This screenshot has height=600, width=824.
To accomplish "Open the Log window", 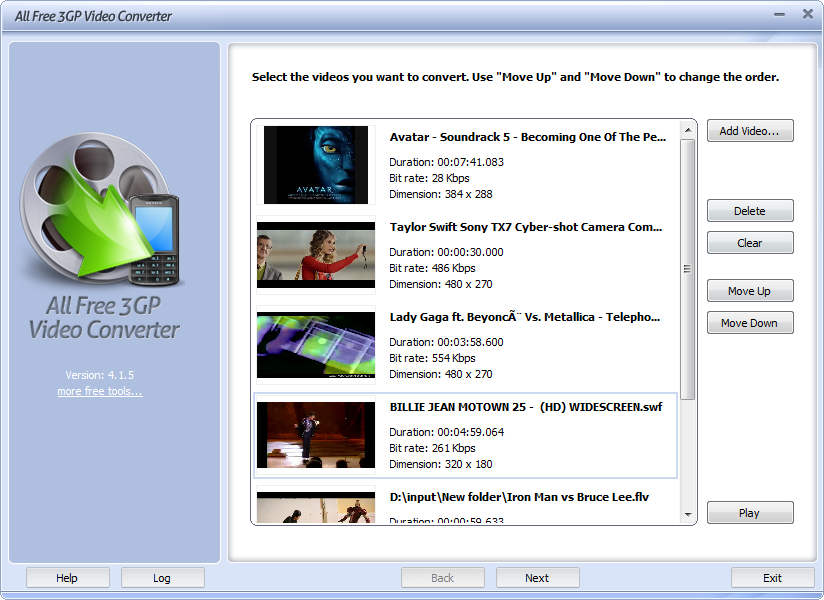I will [162, 578].
